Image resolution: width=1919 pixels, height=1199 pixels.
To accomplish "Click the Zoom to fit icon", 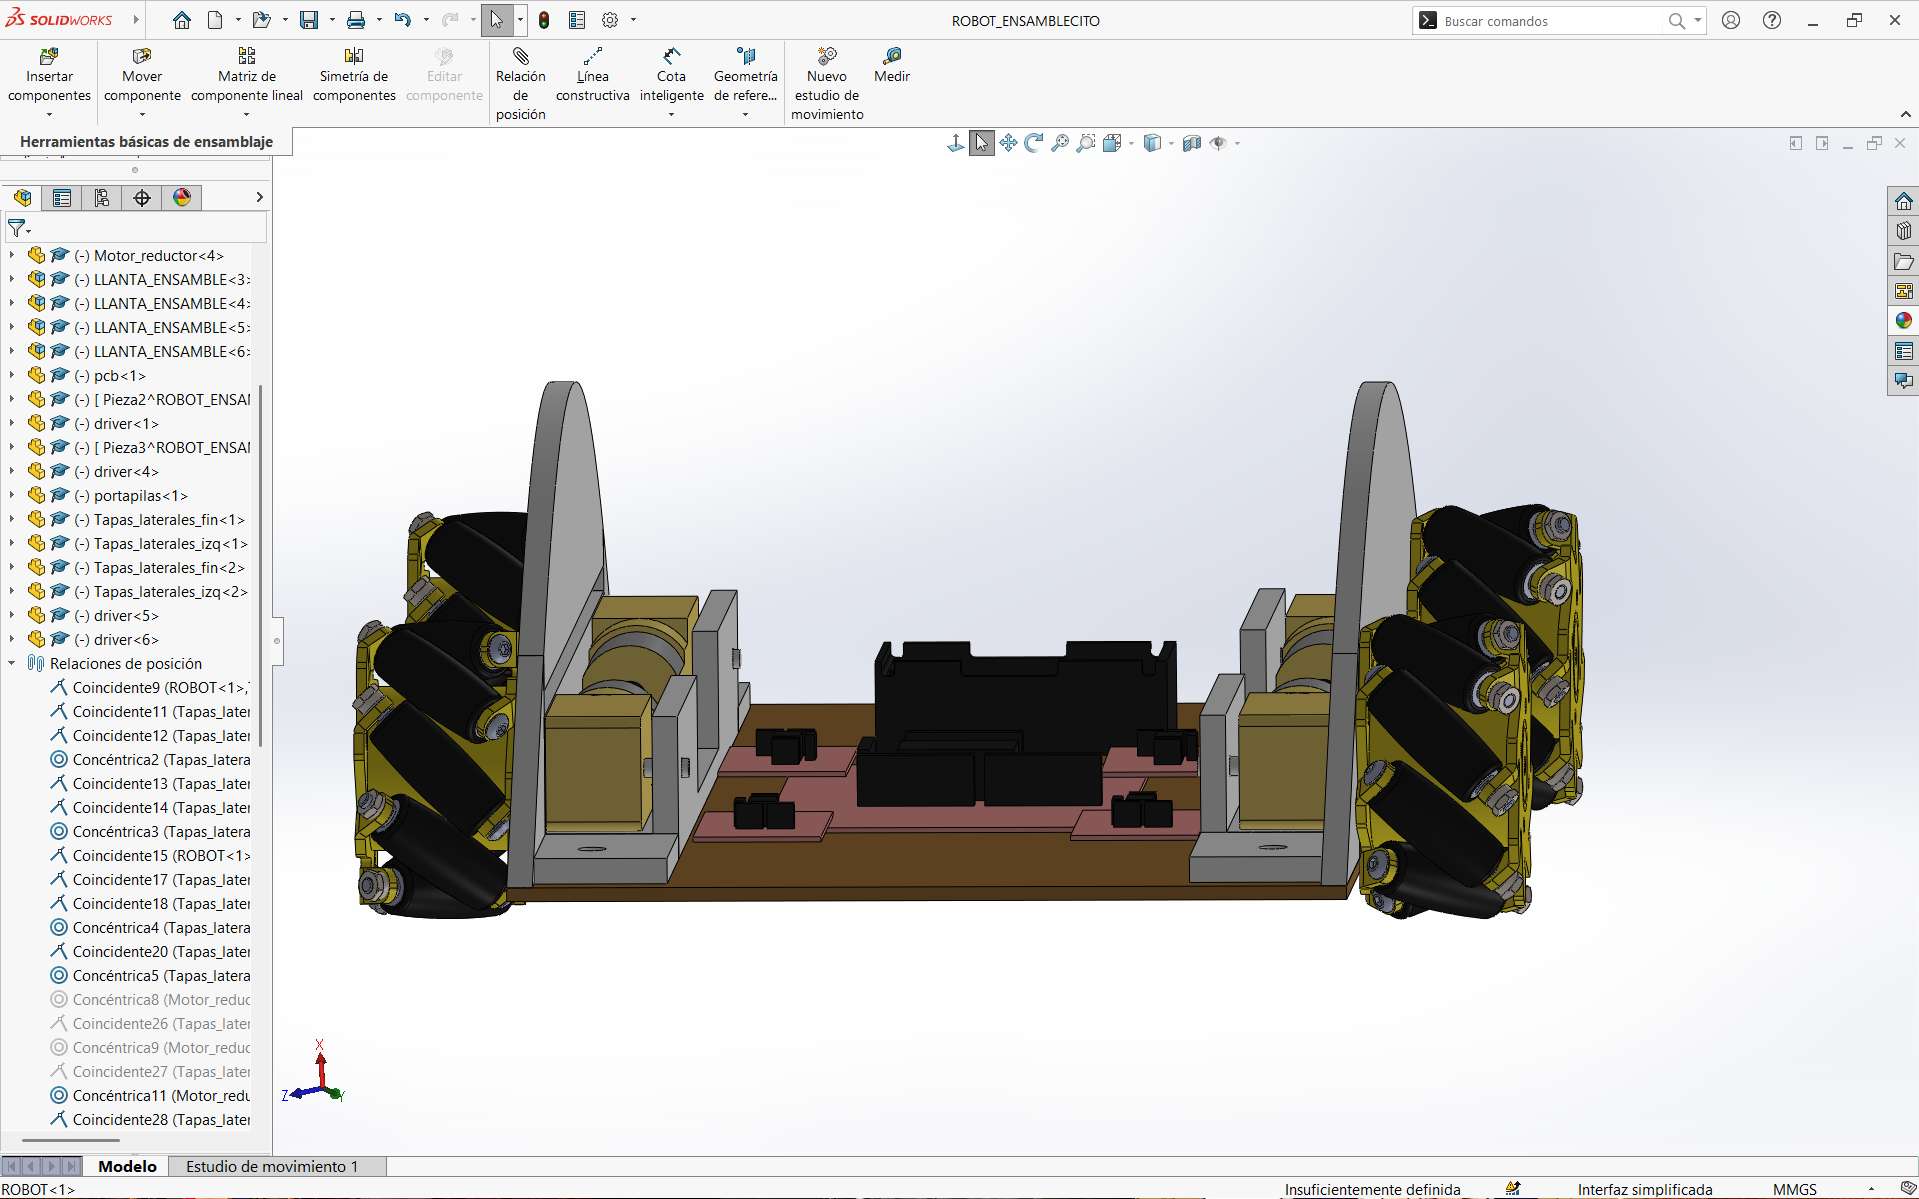I will pos(1060,143).
